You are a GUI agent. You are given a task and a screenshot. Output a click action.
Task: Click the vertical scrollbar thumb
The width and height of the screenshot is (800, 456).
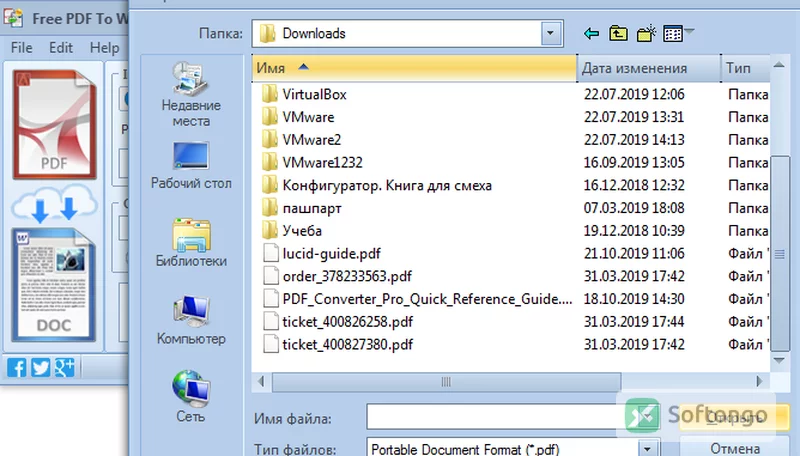coord(780,254)
